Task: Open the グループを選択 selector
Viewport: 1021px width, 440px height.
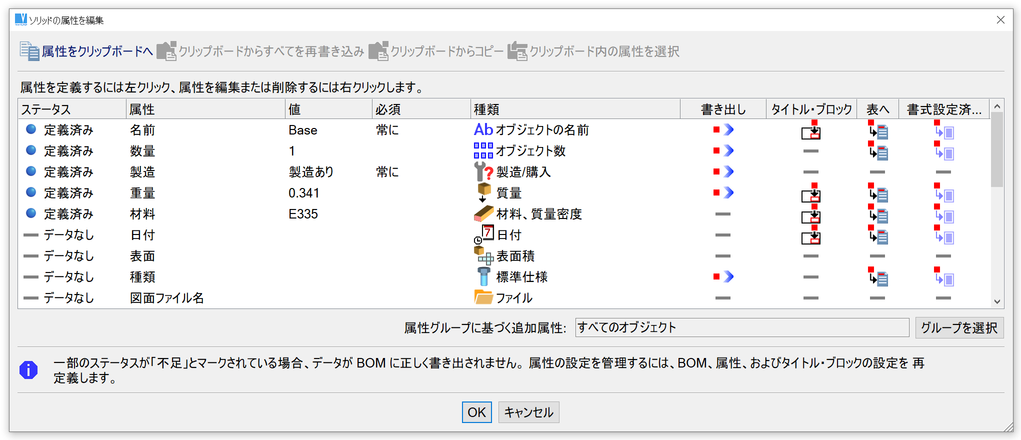Action: [959, 327]
